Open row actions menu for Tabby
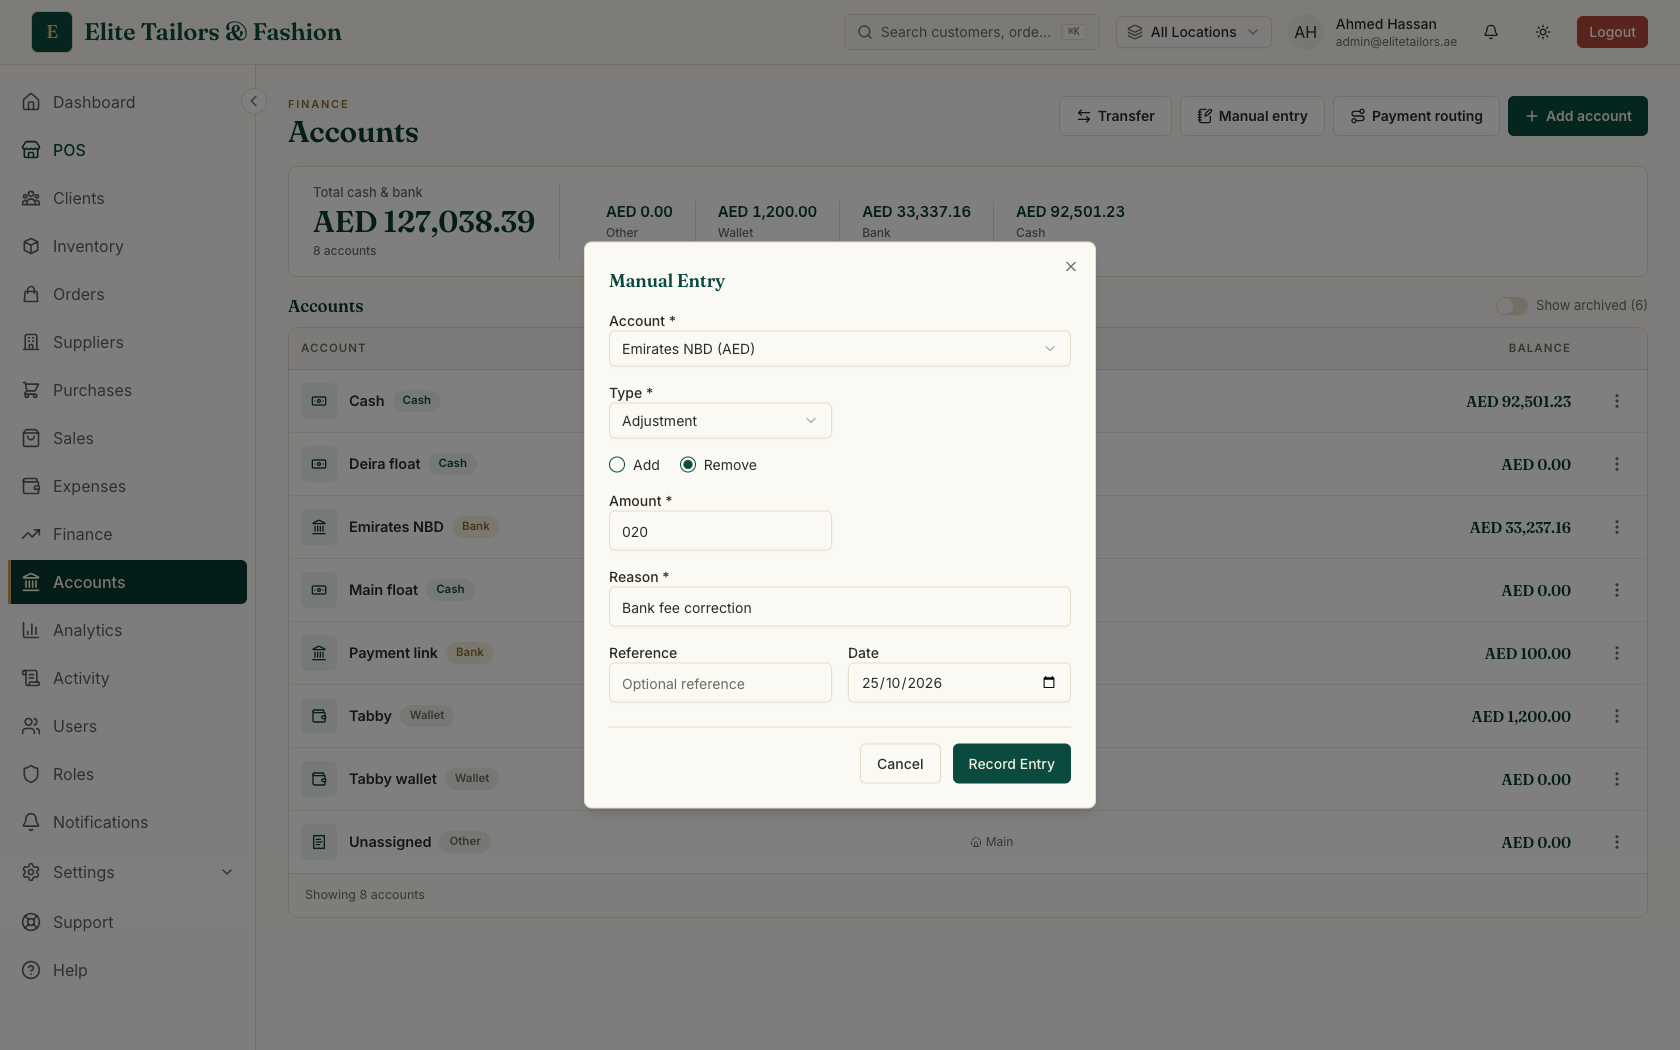Viewport: 1680px width, 1050px height. click(1617, 716)
